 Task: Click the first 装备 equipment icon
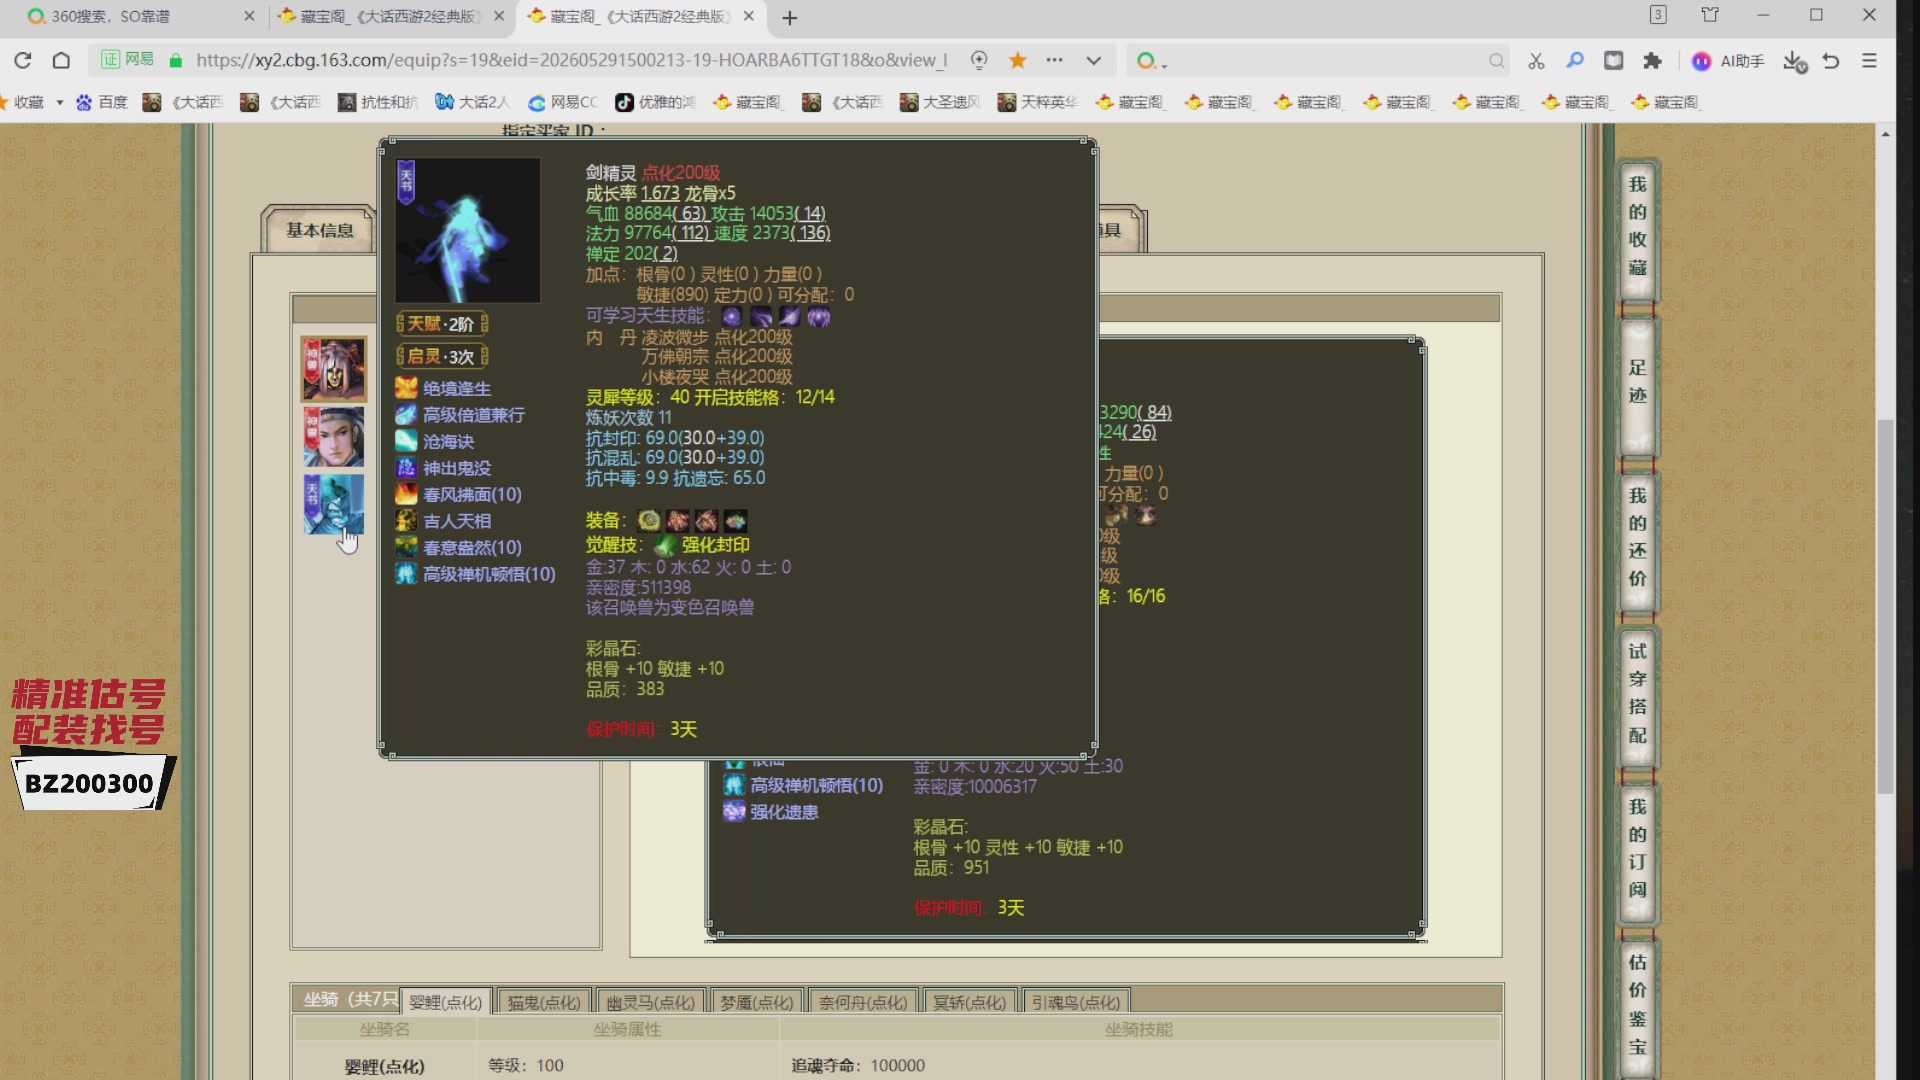649,520
